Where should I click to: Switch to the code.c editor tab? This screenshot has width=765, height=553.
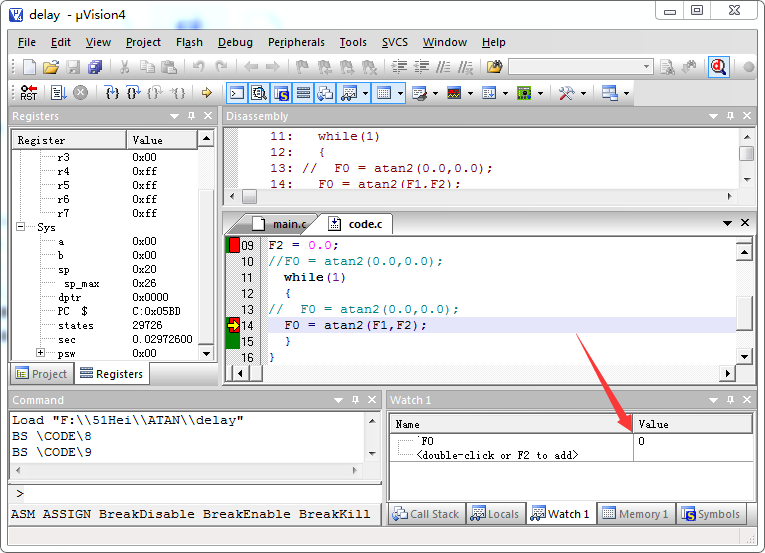coord(357,224)
